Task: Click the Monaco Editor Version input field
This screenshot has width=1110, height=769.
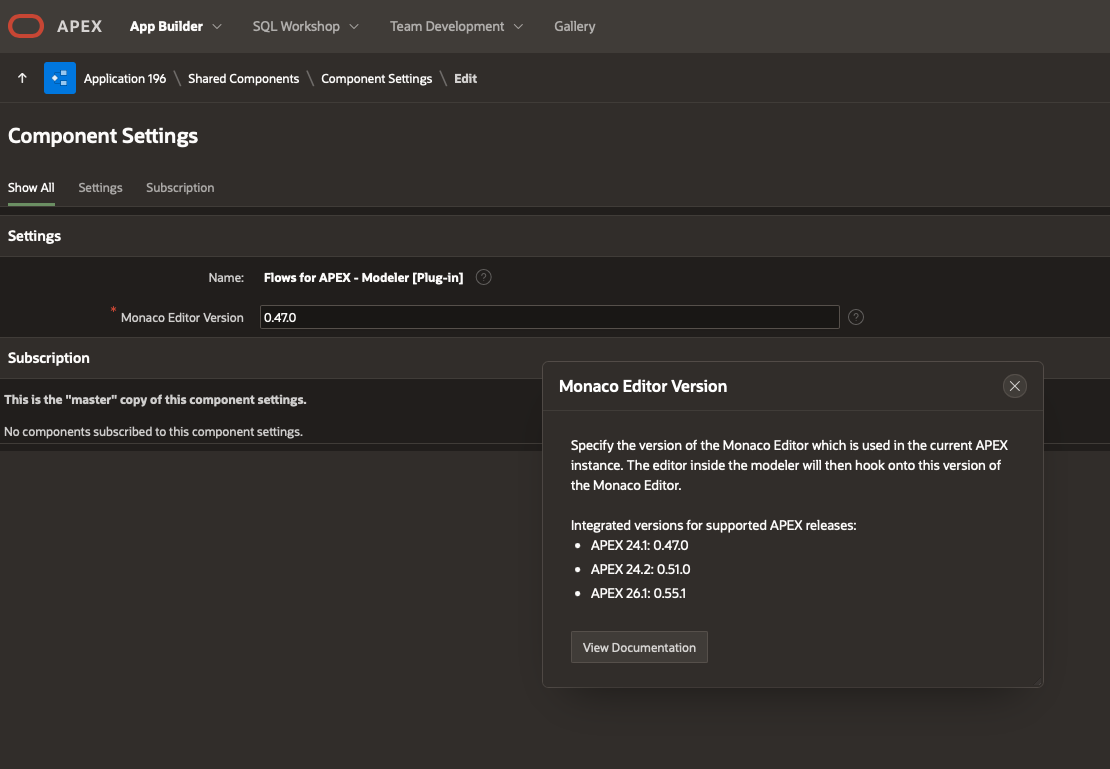Action: (549, 317)
